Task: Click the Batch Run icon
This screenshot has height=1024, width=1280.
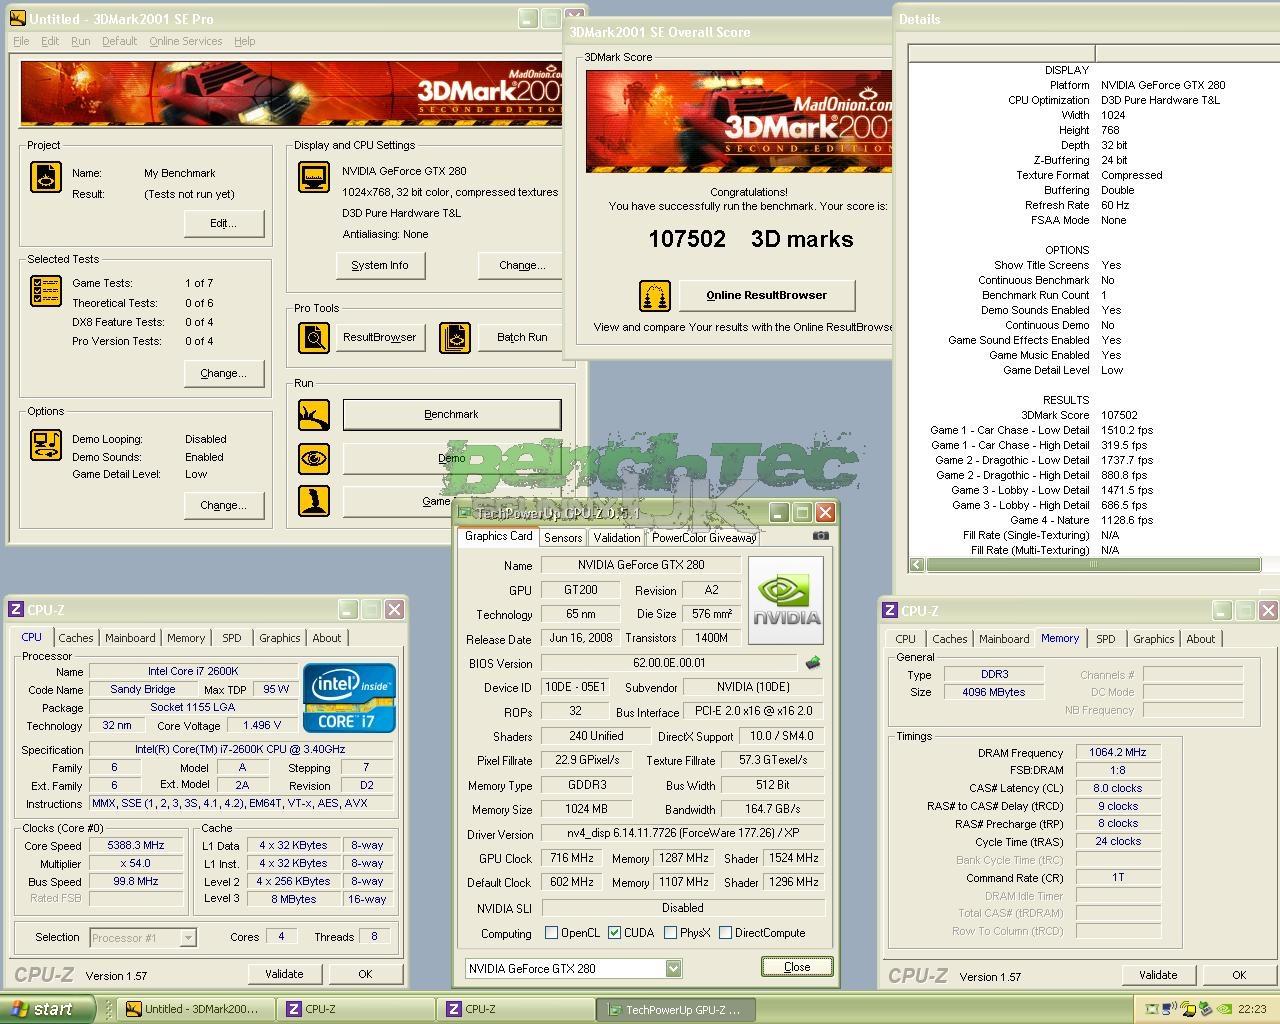Action: click(x=454, y=337)
